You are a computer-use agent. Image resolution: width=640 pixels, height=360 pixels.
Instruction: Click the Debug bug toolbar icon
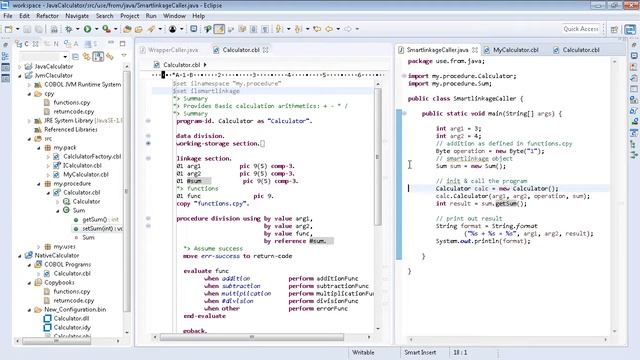69,29
